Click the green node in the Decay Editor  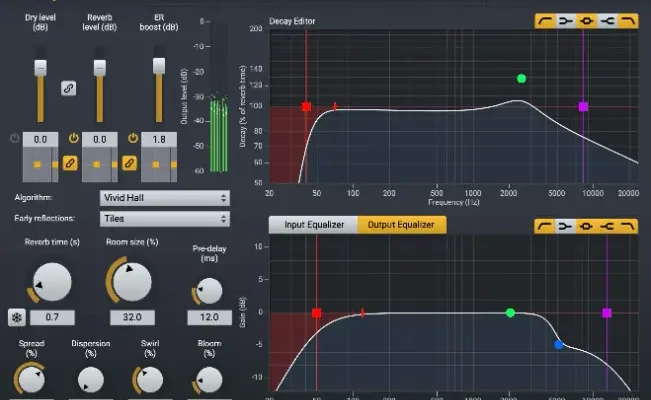(x=521, y=78)
